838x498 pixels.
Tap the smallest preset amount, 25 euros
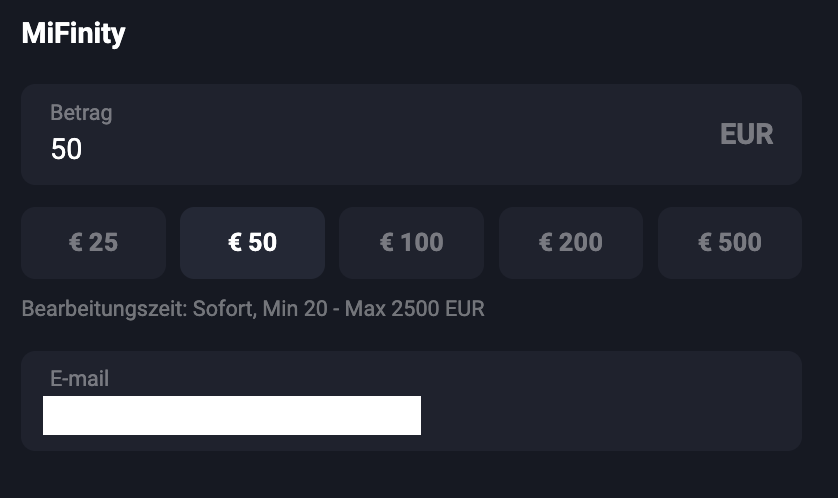tap(93, 242)
